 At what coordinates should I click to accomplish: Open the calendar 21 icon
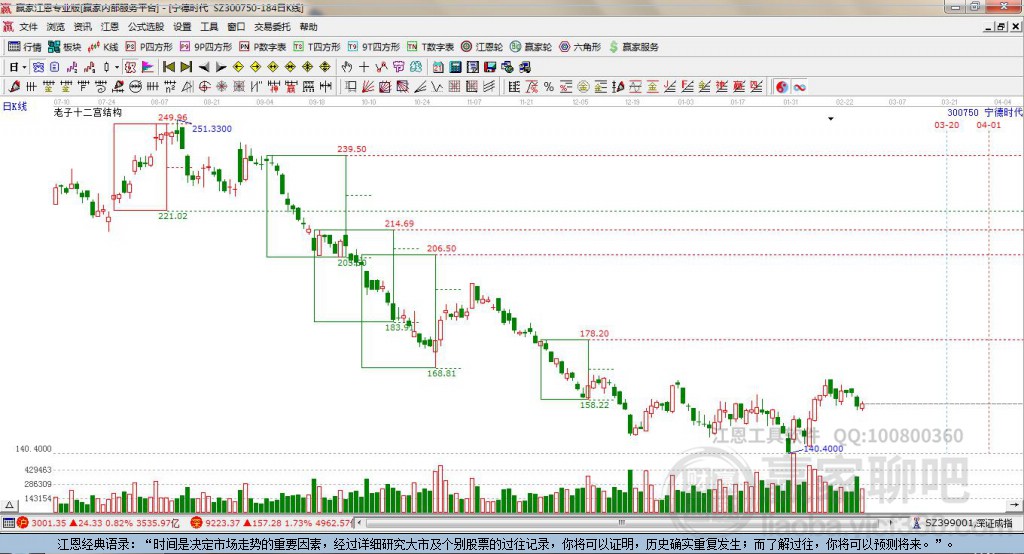point(438,67)
